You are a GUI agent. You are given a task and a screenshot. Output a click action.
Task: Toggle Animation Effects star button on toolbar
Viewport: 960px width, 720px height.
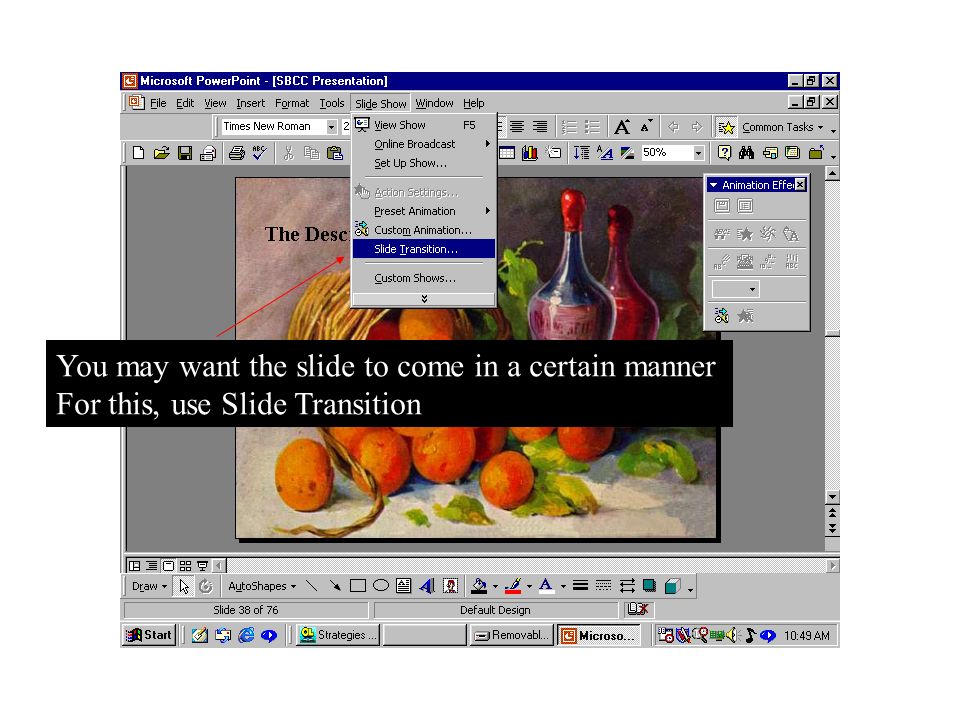pos(726,127)
